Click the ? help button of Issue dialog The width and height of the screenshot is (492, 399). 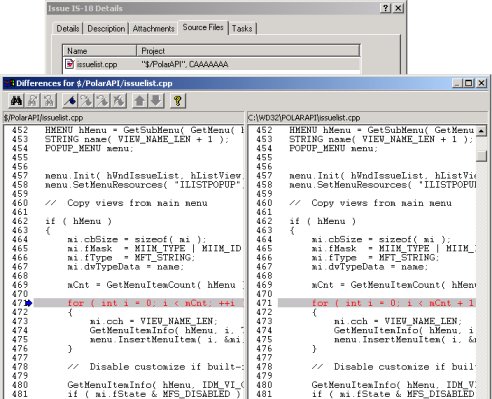point(385,8)
